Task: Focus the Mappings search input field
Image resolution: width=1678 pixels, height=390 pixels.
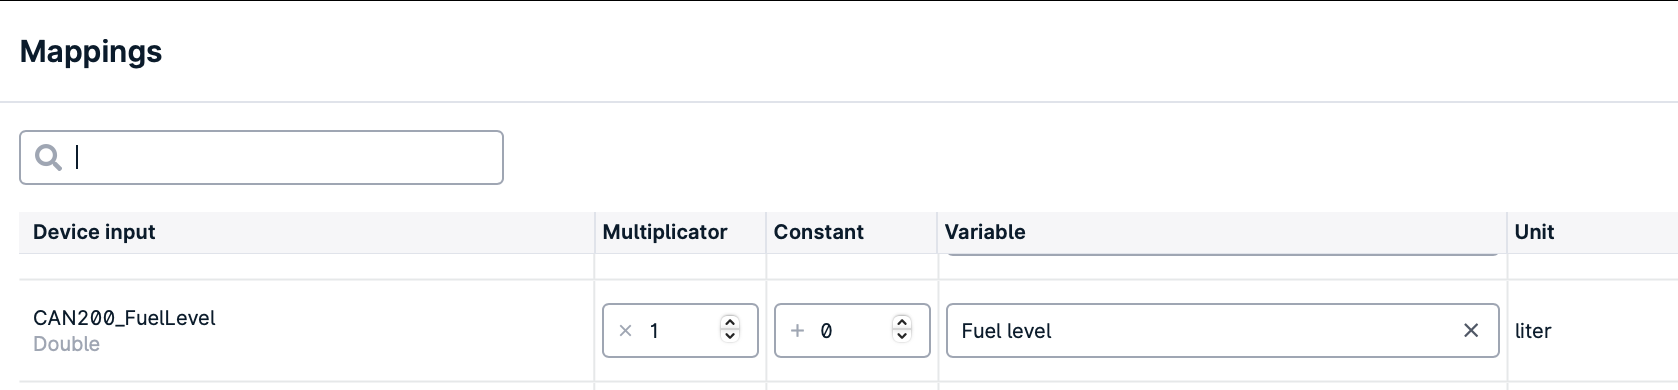Action: pyautogui.click(x=261, y=157)
